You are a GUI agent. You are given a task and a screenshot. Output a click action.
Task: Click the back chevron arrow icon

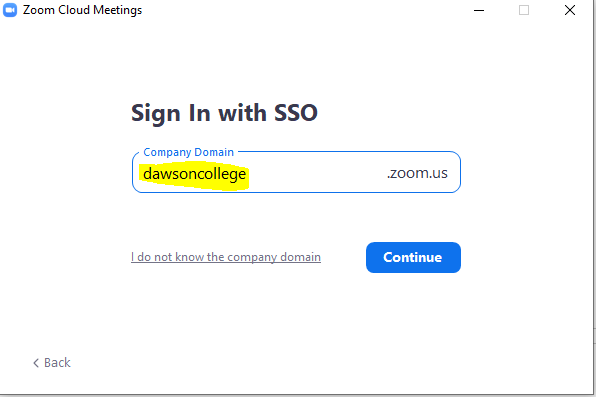[36, 363]
